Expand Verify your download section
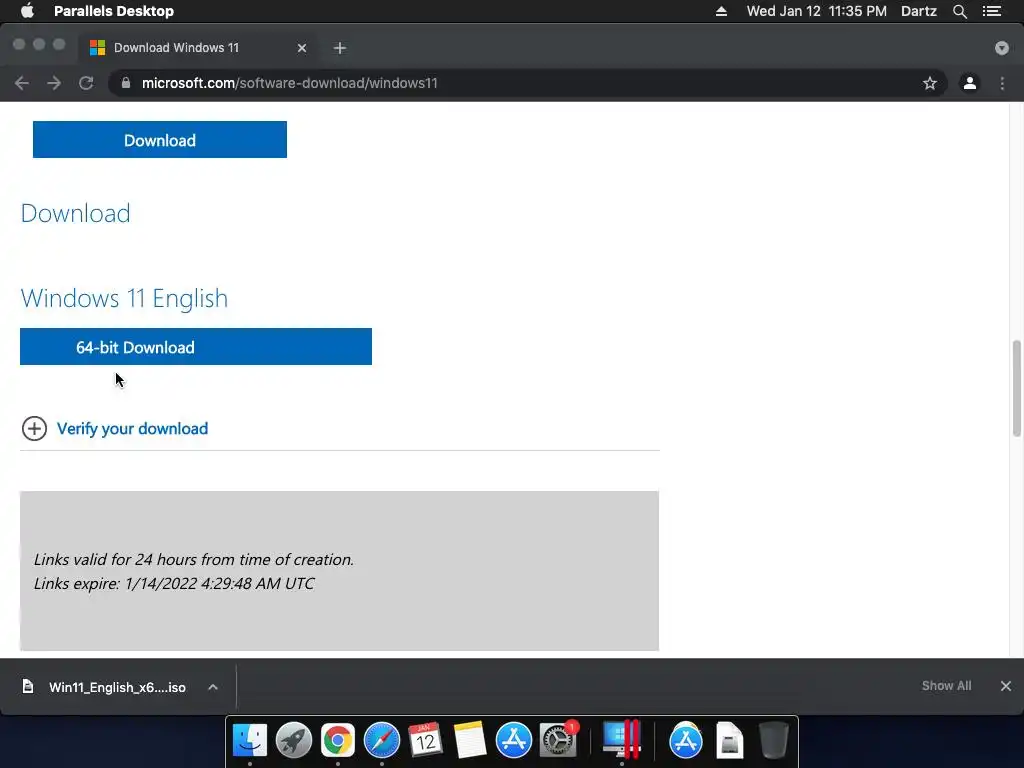The width and height of the screenshot is (1024, 768). click(x=35, y=428)
